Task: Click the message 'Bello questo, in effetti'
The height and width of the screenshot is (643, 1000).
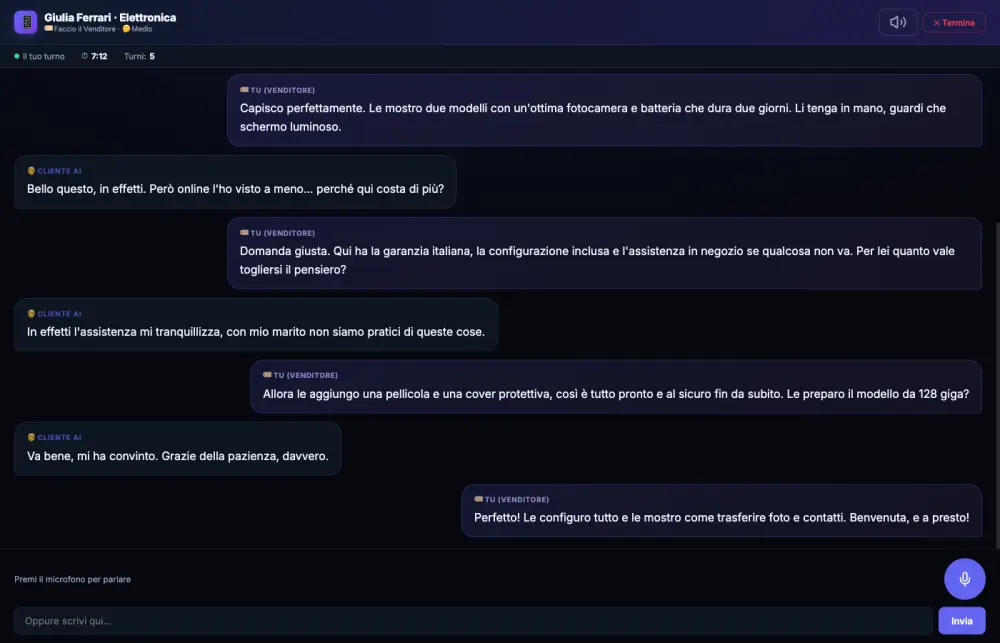Action: (x=235, y=182)
